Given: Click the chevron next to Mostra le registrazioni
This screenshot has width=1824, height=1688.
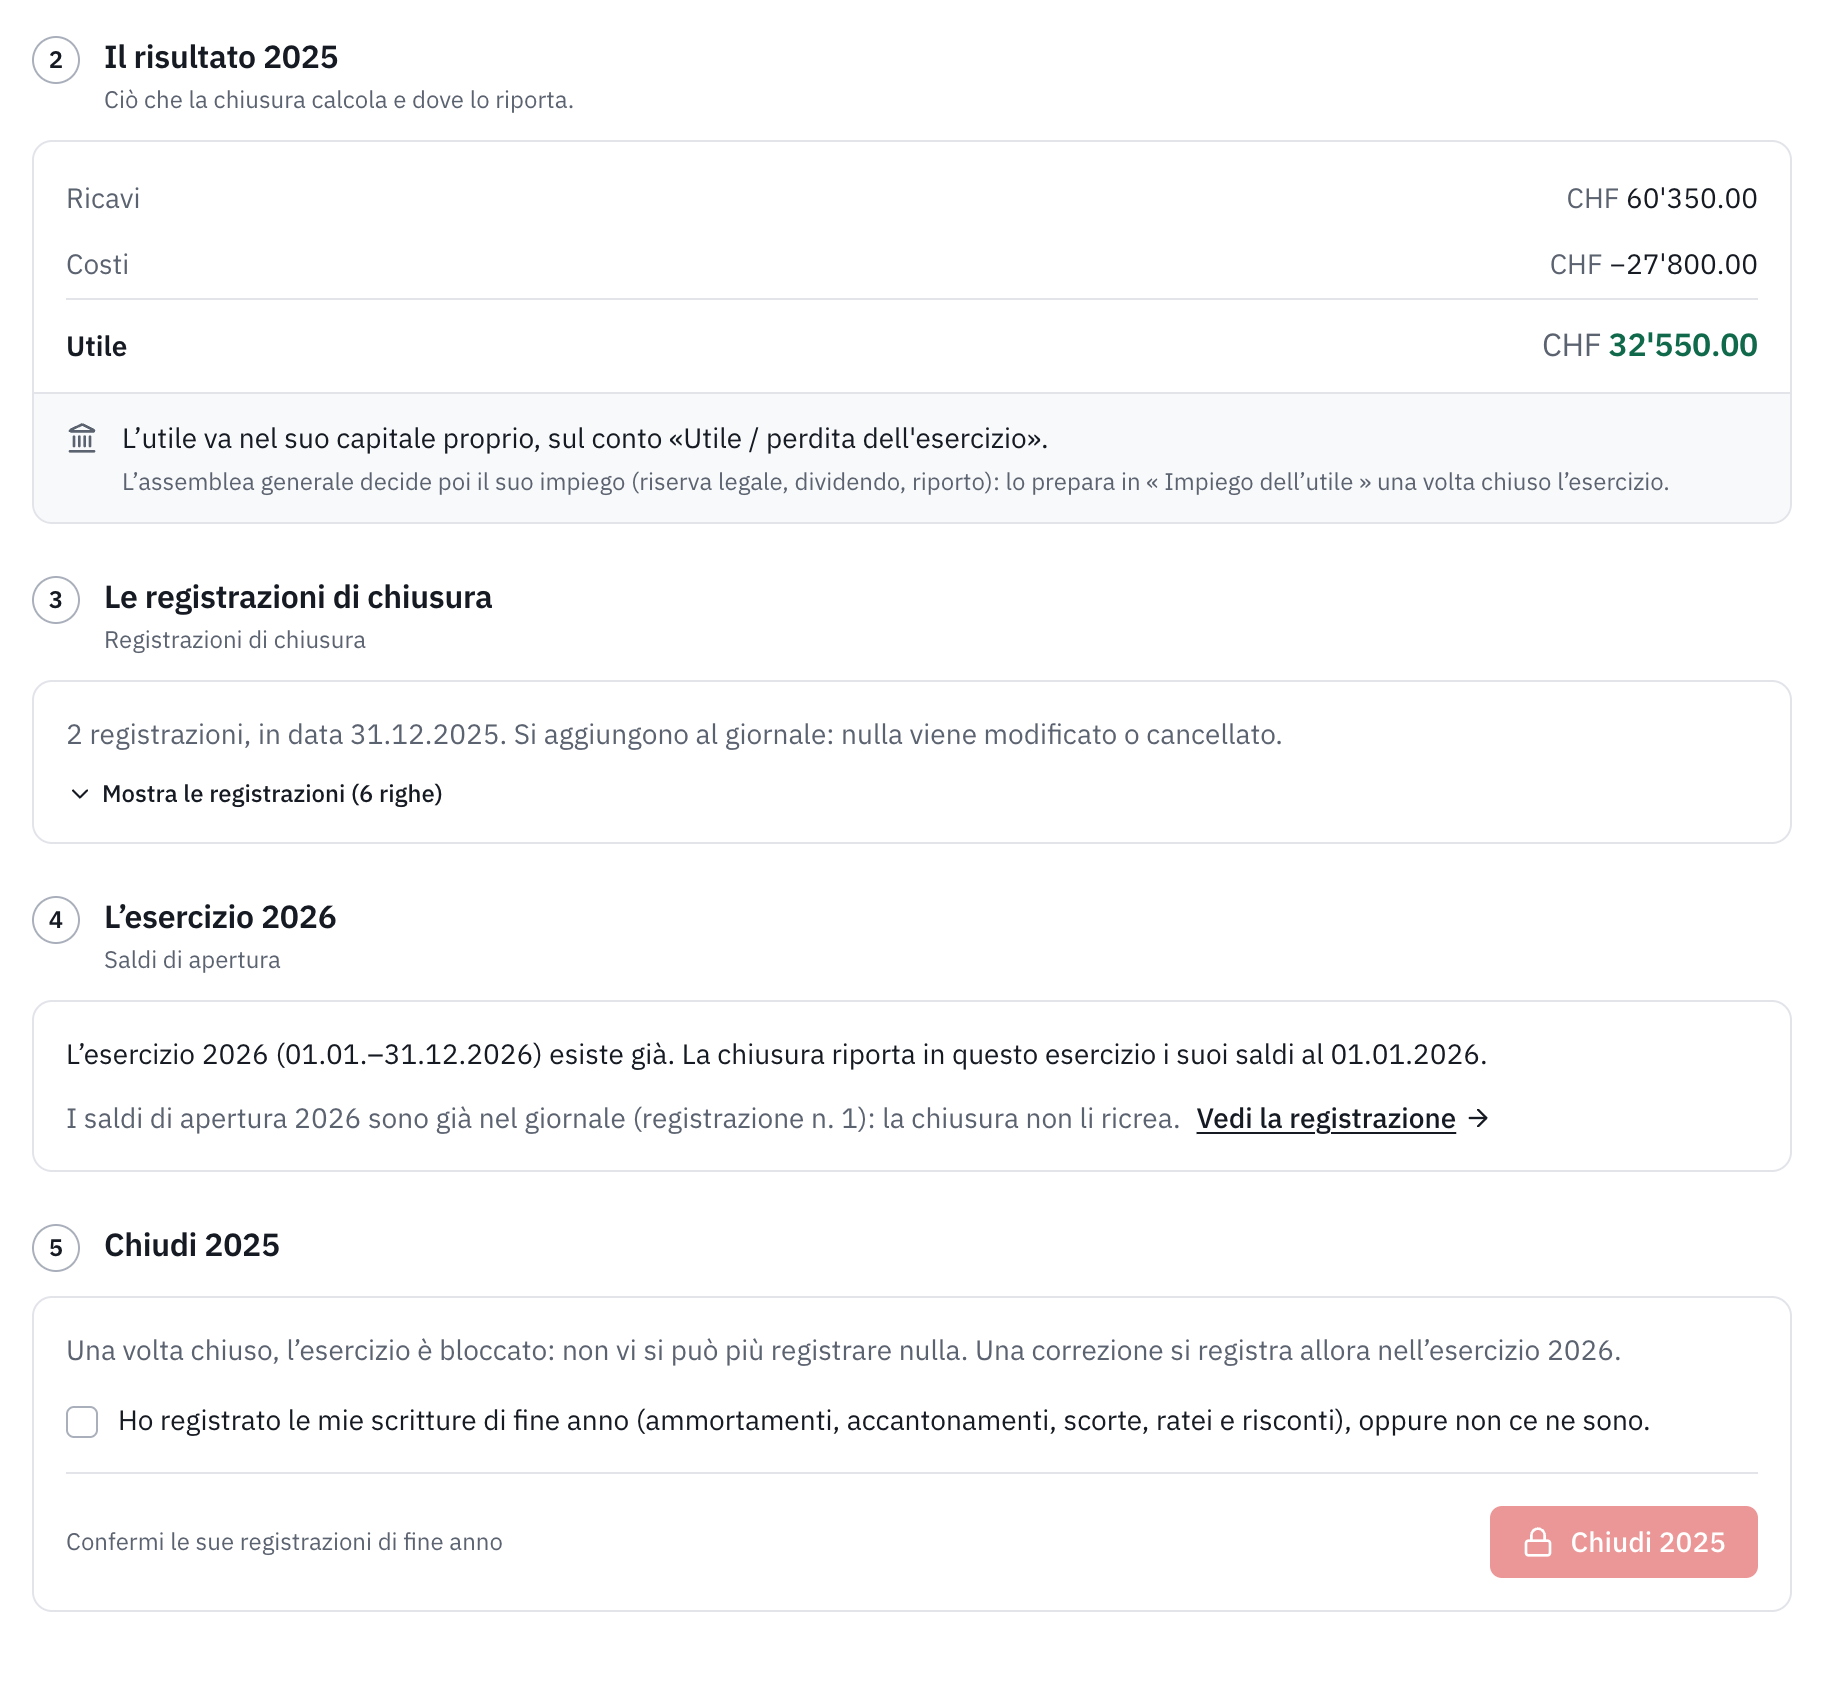Looking at the screenshot, I should click(x=80, y=794).
